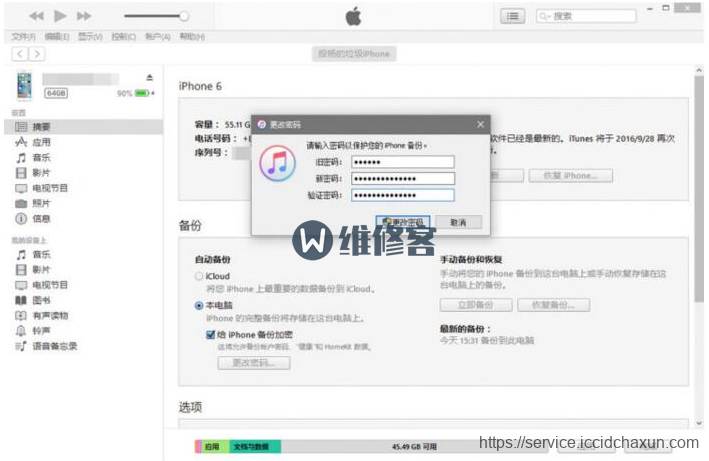
Task: Skip forward with the fast-forward button
Action: (x=84, y=16)
